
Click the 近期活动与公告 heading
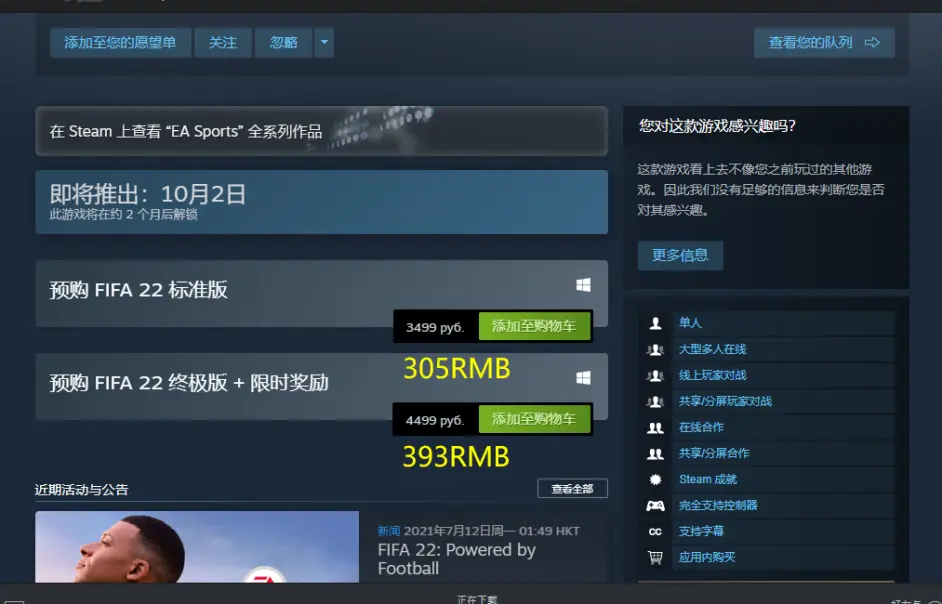[82, 489]
